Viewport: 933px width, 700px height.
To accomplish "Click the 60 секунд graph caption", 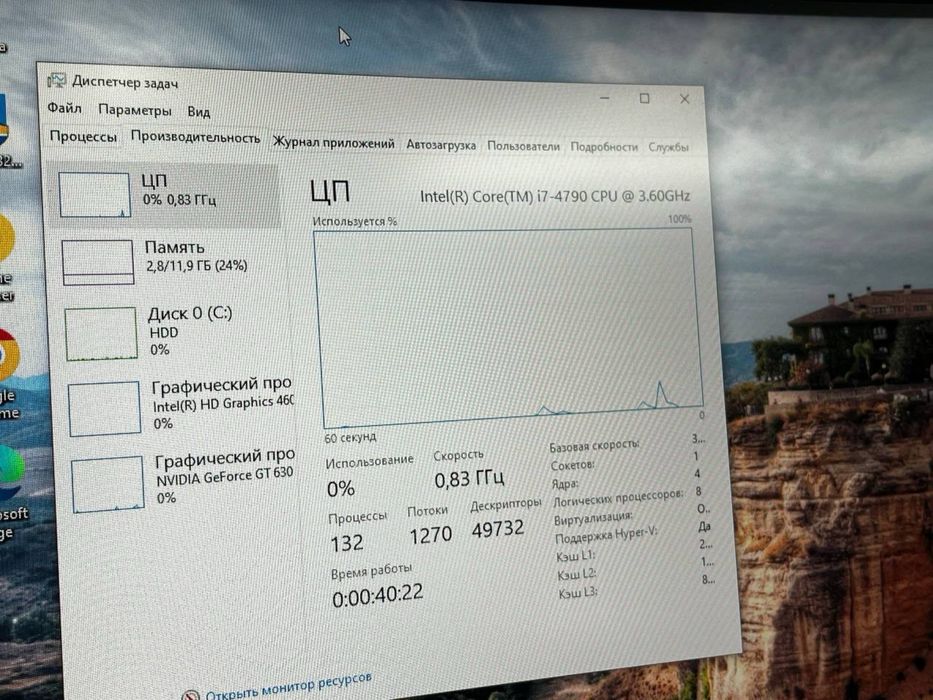I will point(350,438).
